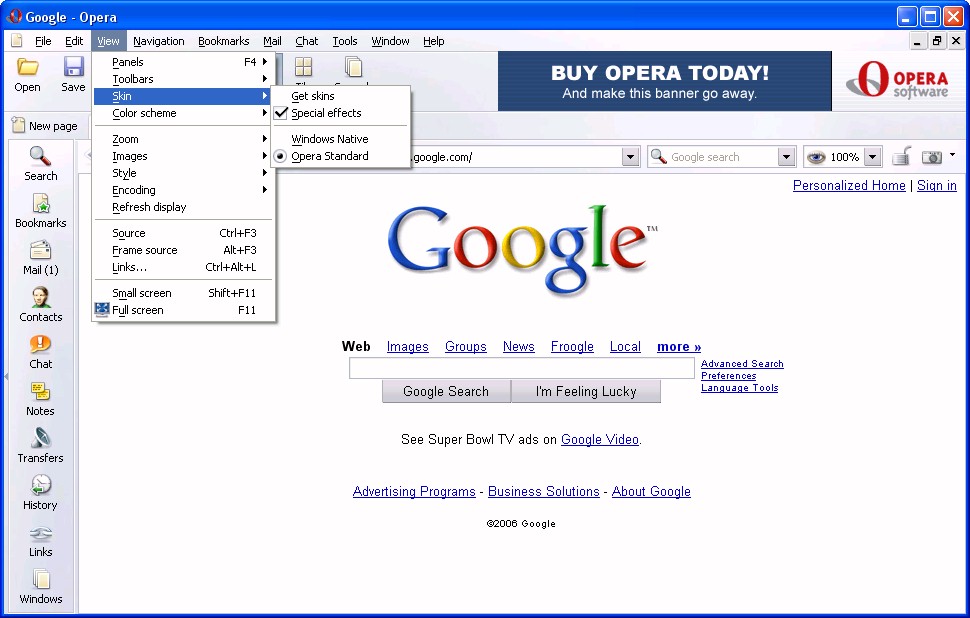Click the panel collapse arrow on left edge

(6, 376)
